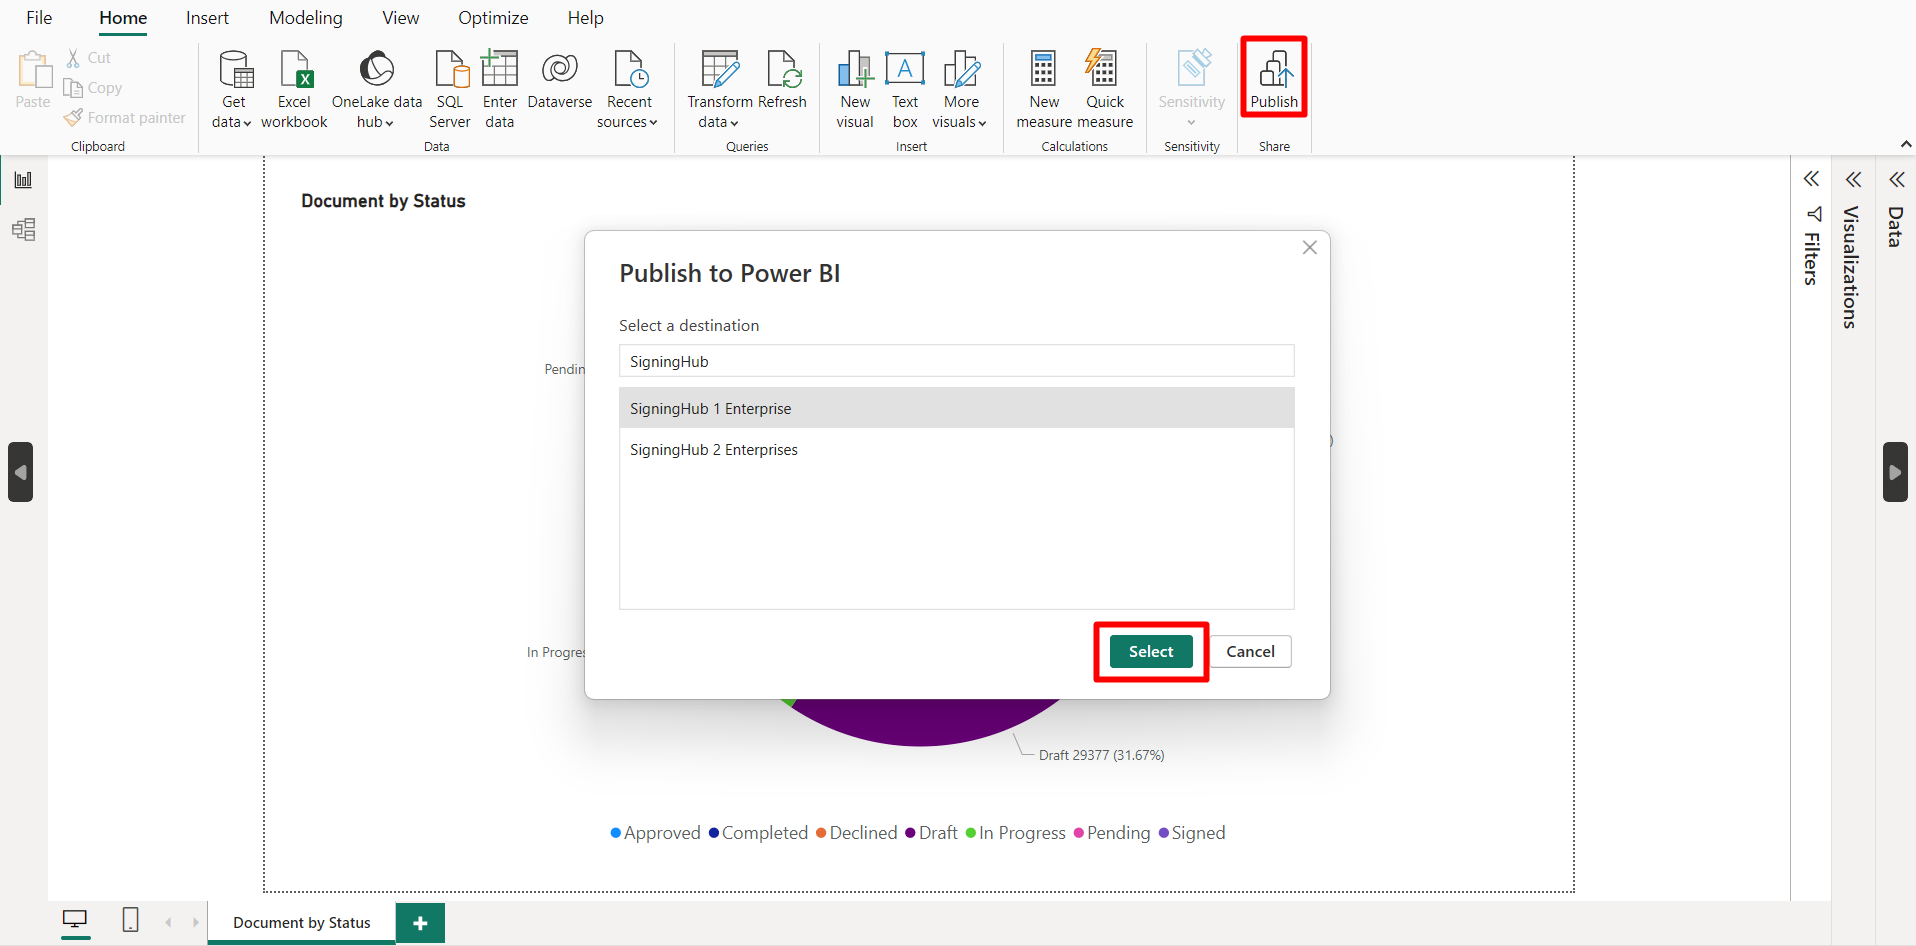Viewport: 1916px width, 946px height.
Task: Select the Pending legend entry
Action: (x=1112, y=833)
